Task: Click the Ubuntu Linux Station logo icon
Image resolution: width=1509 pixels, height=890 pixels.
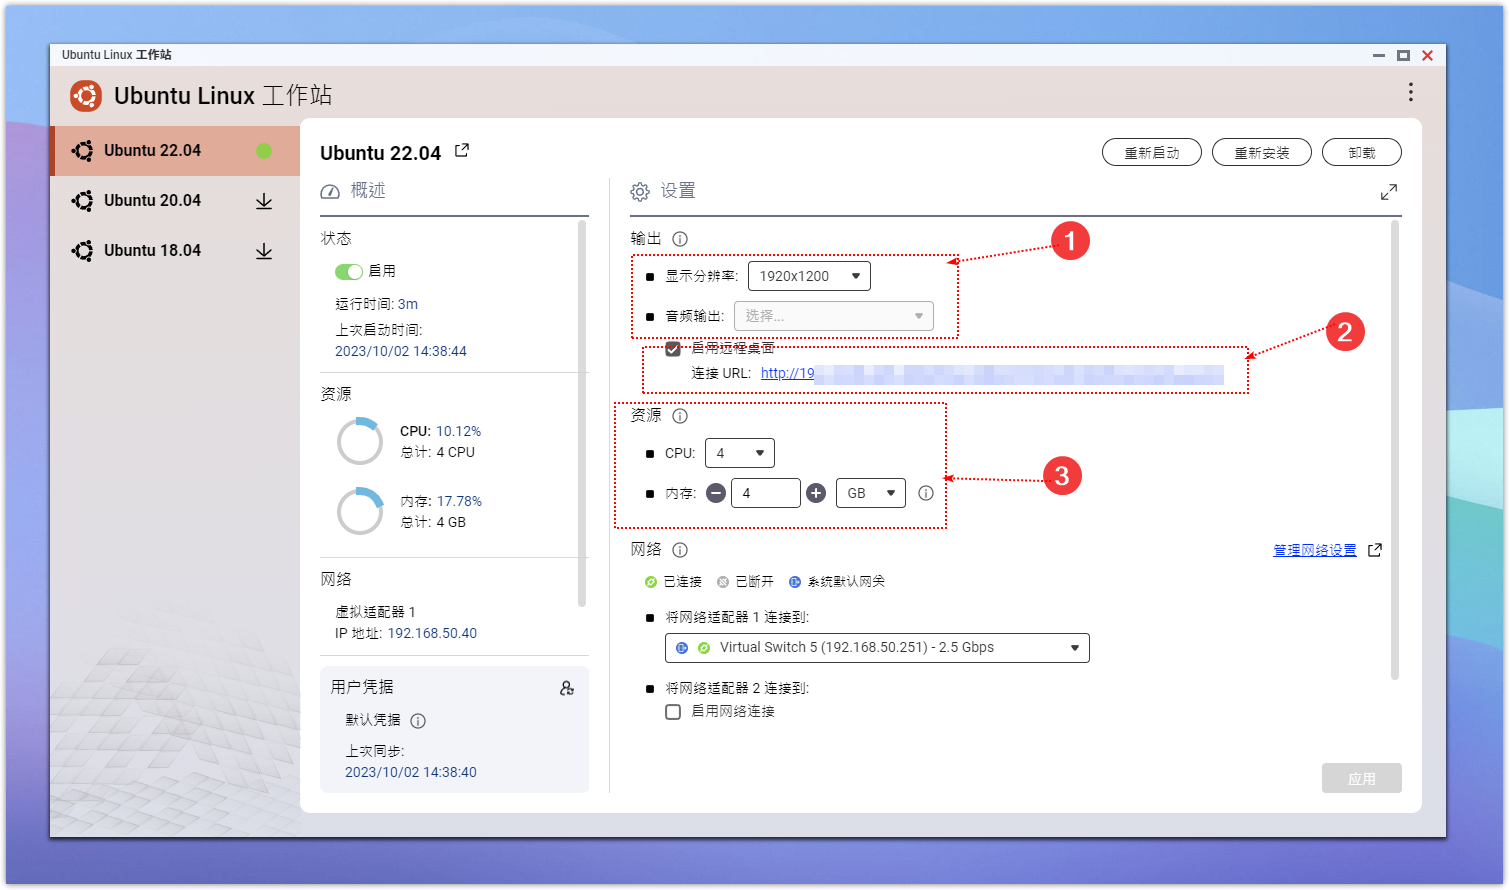Action: pos(86,96)
